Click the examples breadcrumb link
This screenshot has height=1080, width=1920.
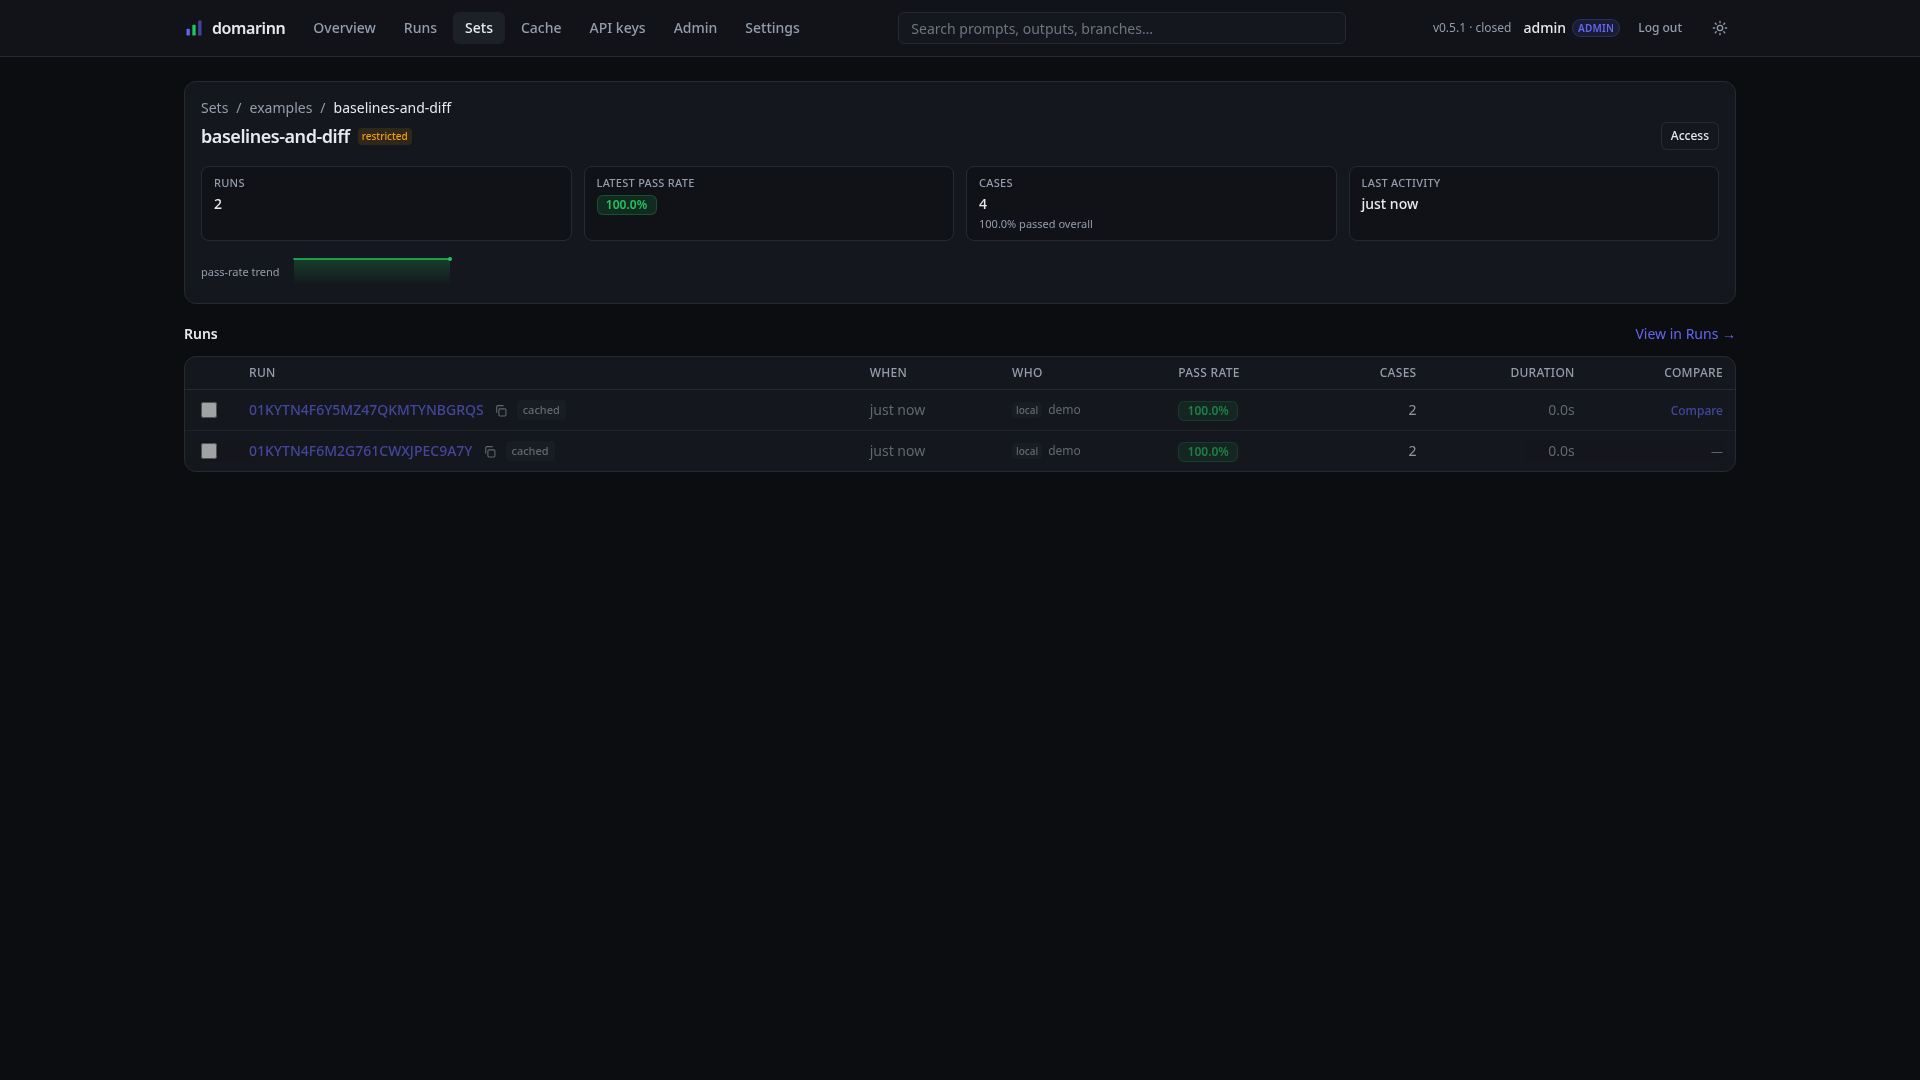[280, 108]
